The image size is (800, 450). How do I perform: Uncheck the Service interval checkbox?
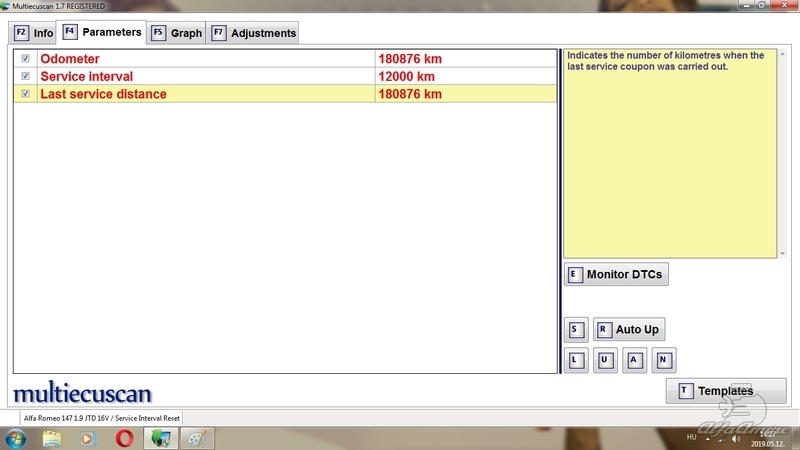26,76
